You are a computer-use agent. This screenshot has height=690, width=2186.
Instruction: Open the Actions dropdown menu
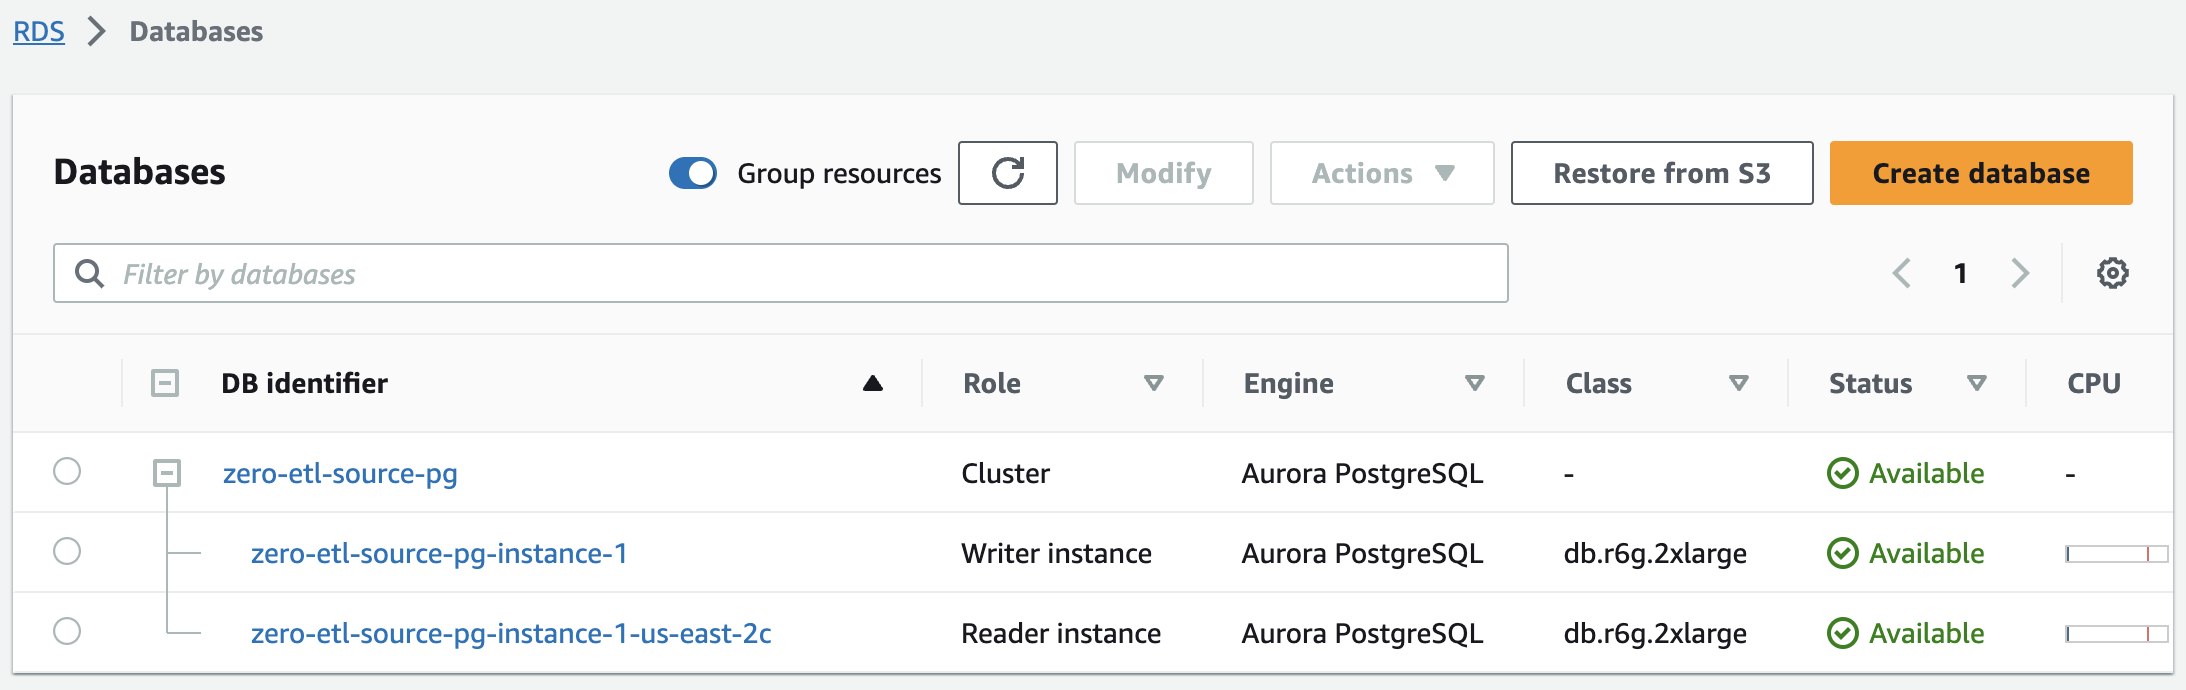[1381, 173]
